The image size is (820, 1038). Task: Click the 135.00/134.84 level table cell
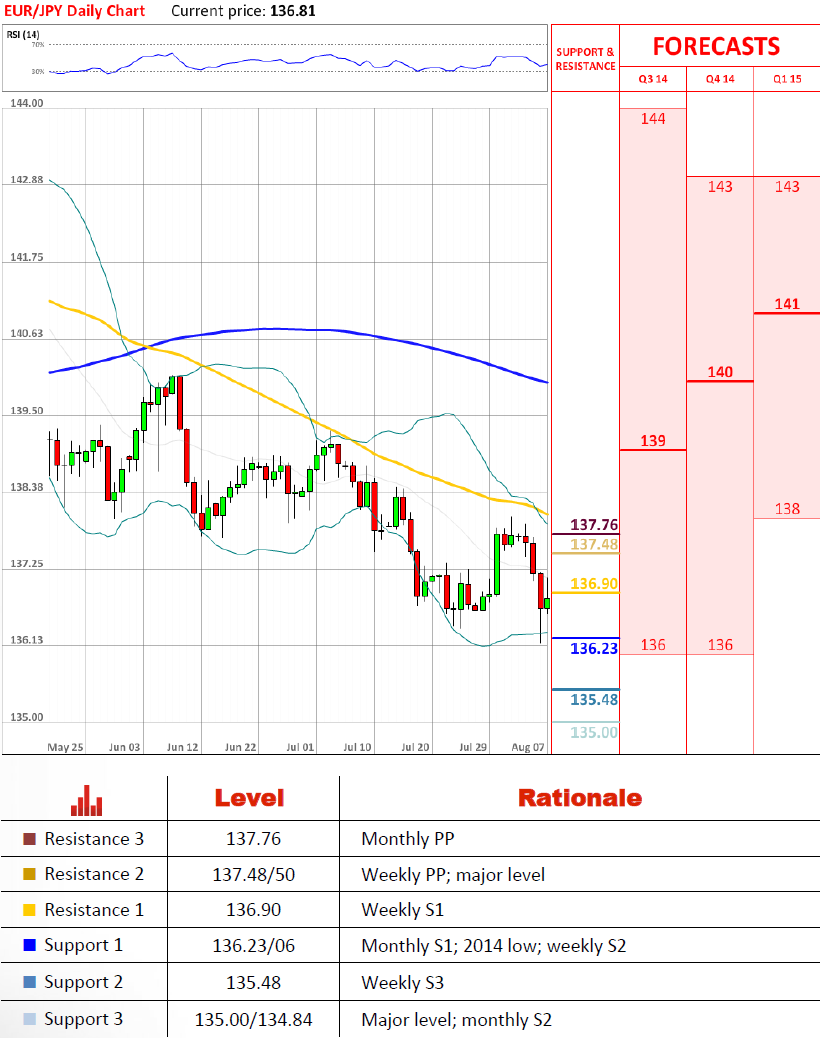pyautogui.click(x=253, y=1019)
